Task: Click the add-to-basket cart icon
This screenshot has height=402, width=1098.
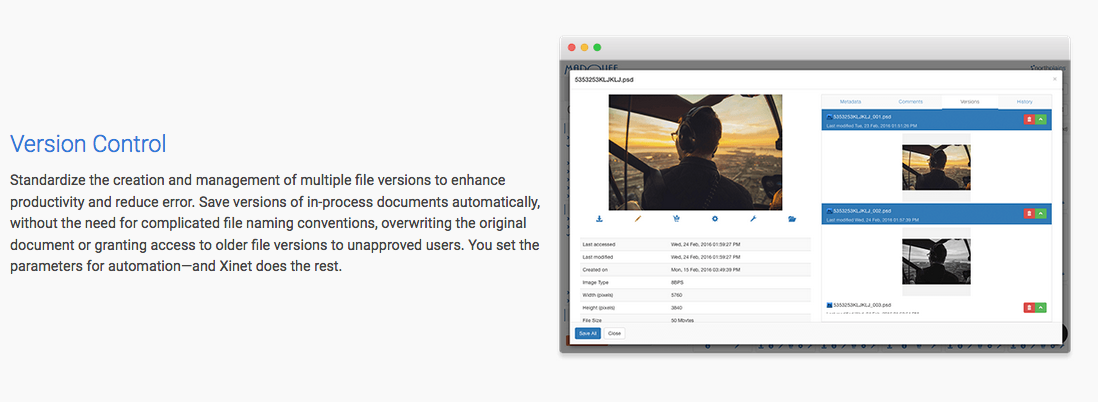Action: pyautogui.click(x=676, y=218)
